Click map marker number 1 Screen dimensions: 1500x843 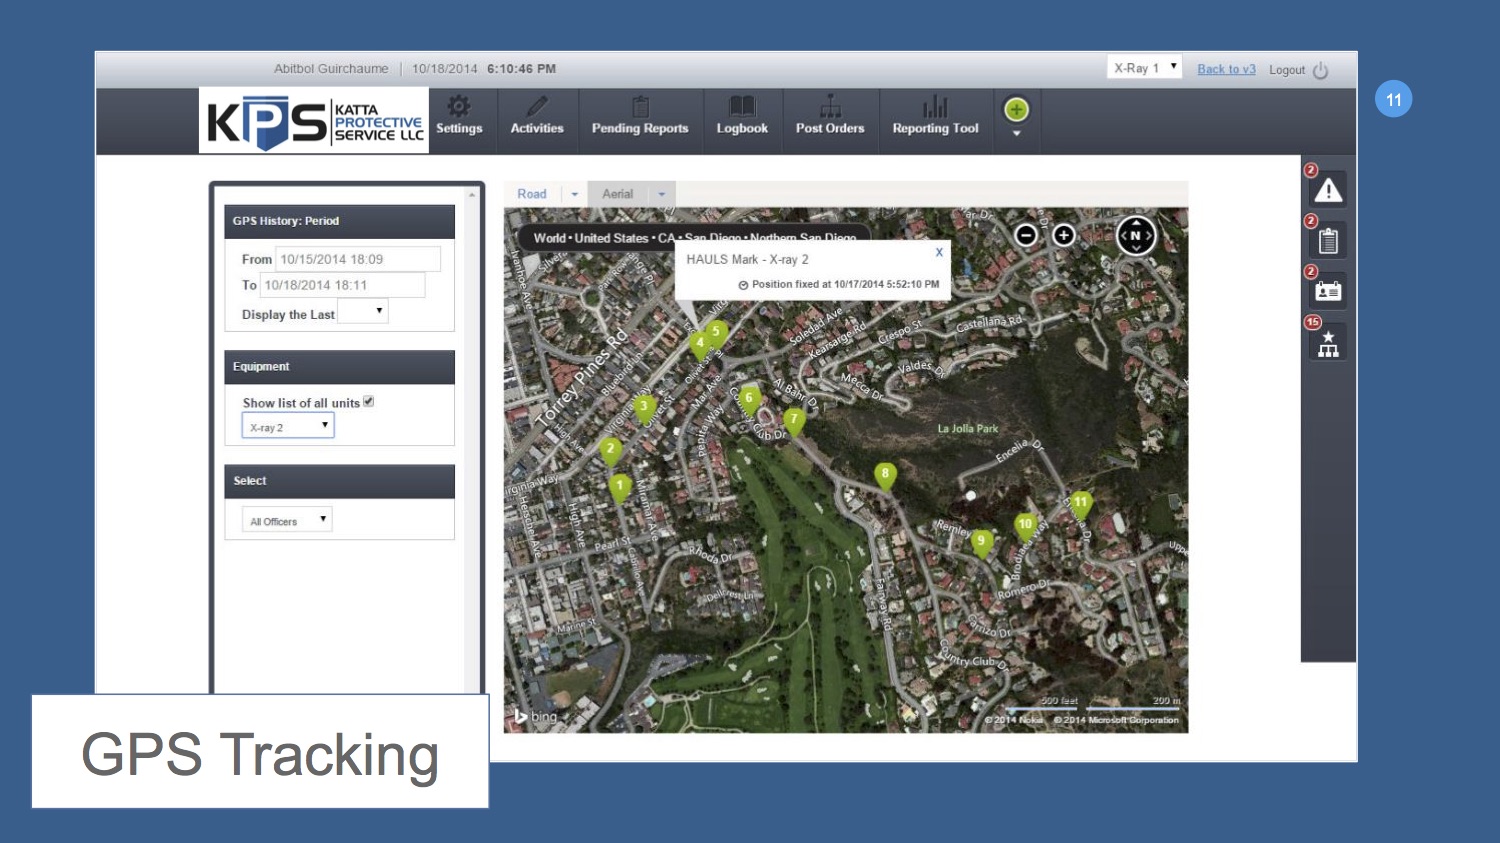tap(620, 487)
